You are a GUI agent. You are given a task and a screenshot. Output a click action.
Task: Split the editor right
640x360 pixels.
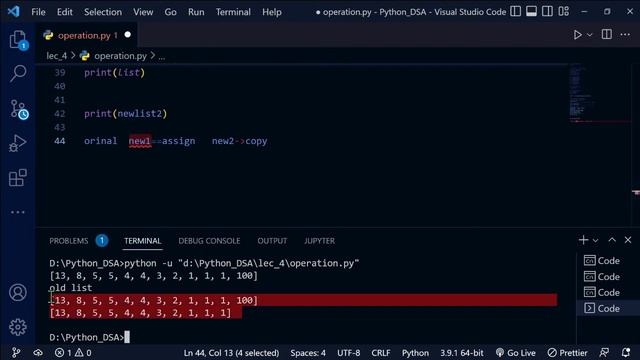pyautogui.click(x=607, y=34)
